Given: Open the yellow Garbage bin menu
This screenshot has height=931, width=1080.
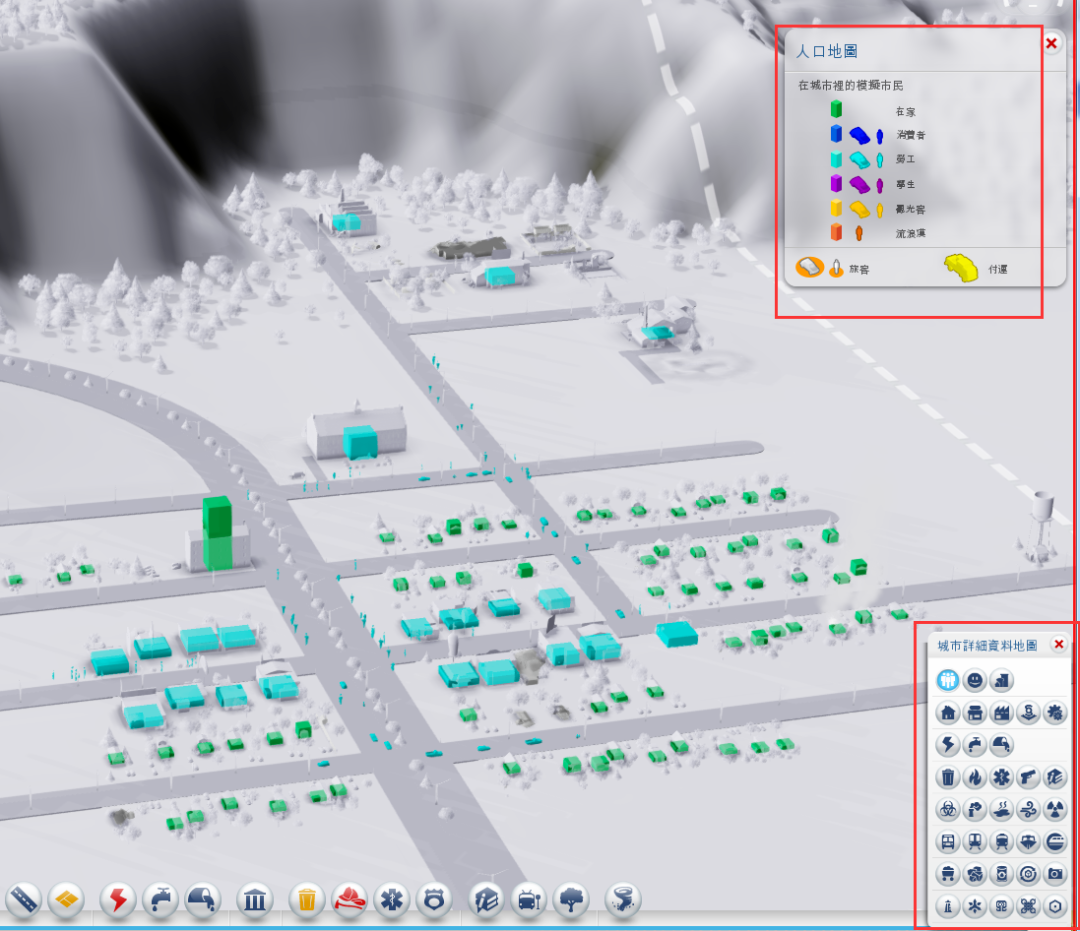Looking at the screenshot, I should tap(307, 899).
